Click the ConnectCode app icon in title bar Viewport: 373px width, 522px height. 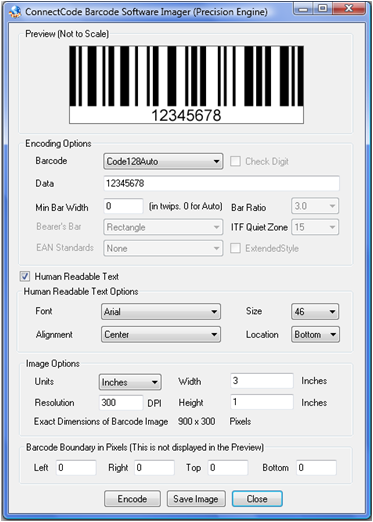point(15,12)
